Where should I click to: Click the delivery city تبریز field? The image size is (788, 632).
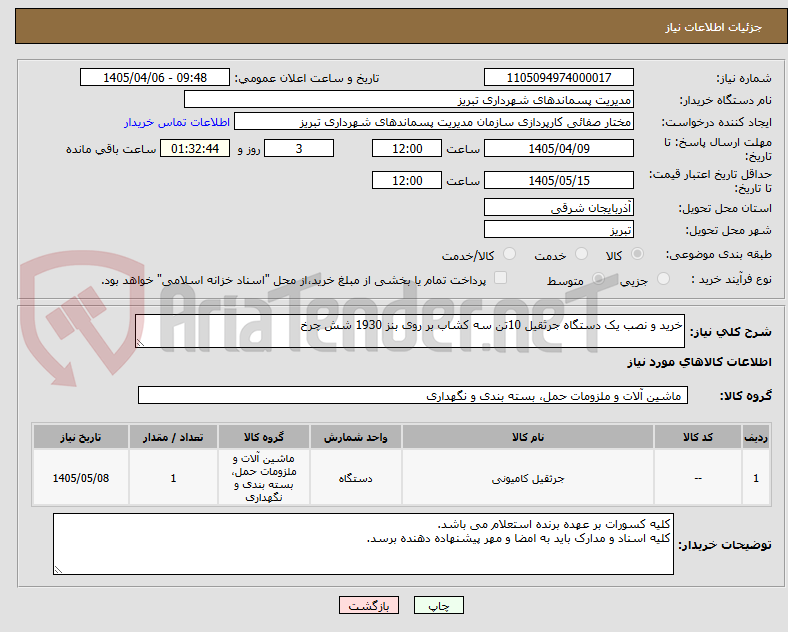tap(558, 230)
